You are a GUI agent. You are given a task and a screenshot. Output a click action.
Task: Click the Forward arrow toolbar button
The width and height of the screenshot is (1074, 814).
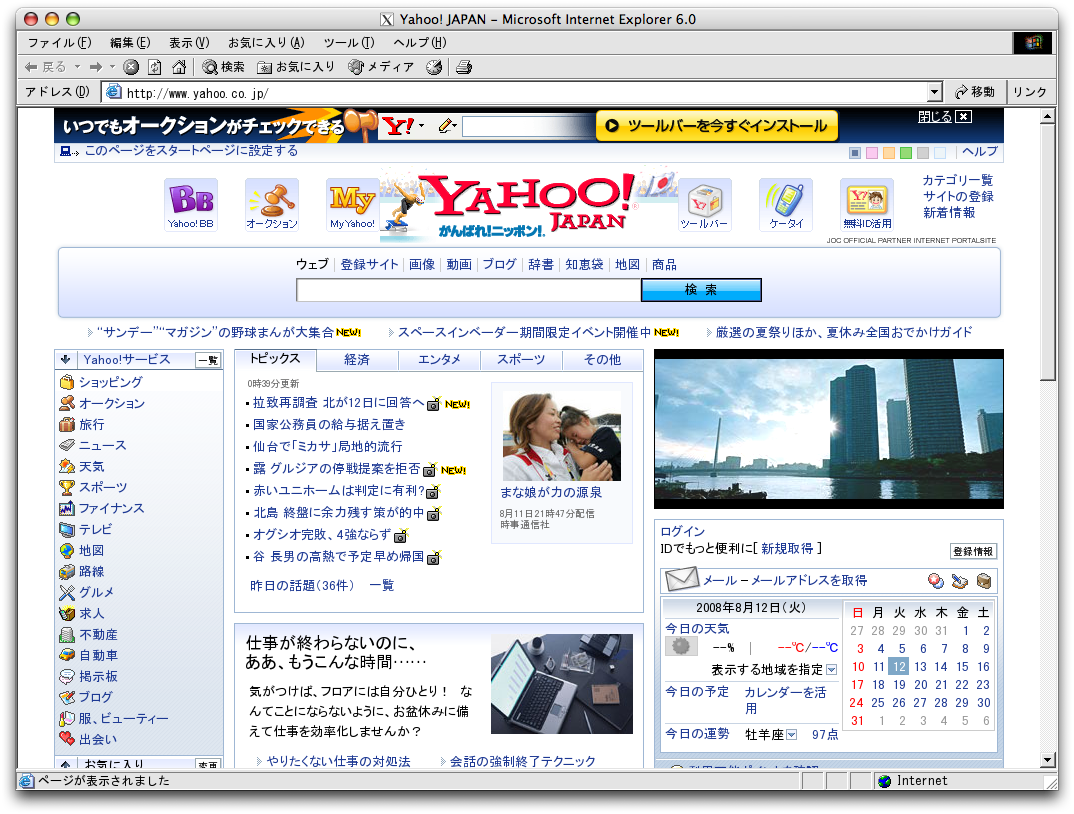[95, 66]
